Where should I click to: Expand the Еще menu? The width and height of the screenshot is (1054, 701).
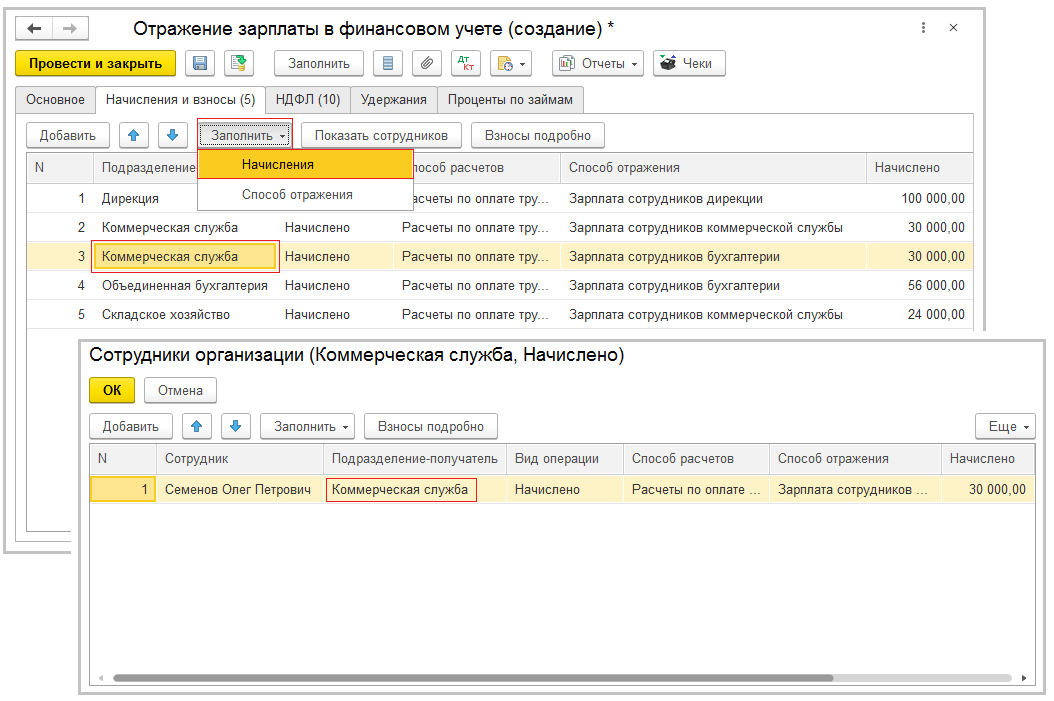[x=1005, y=426]
